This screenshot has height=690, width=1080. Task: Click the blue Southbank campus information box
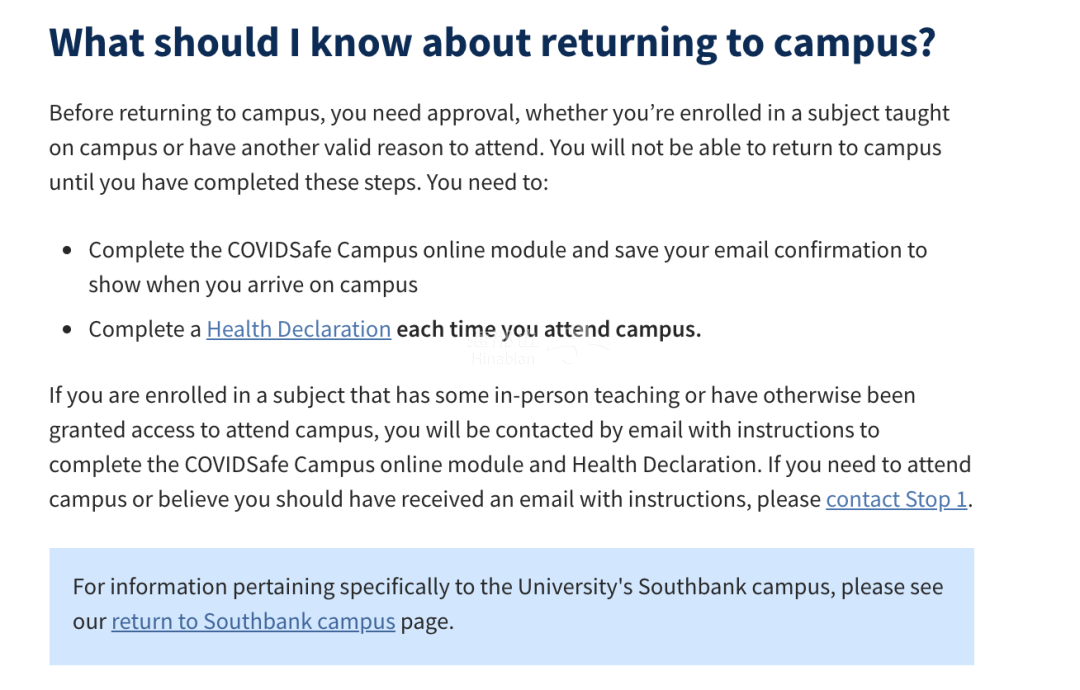512,606
